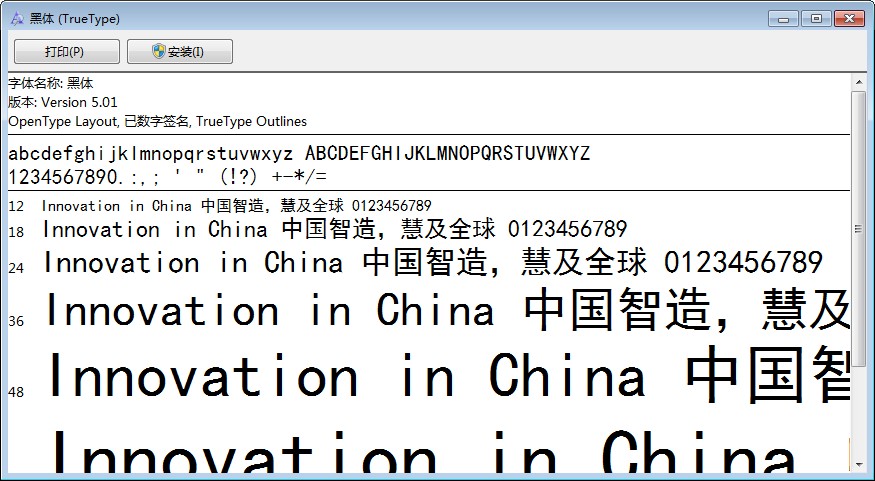Click the shield icon on the 安装 button
The width and height of the screenshot is (875, 481).
[x=159, y=52]
